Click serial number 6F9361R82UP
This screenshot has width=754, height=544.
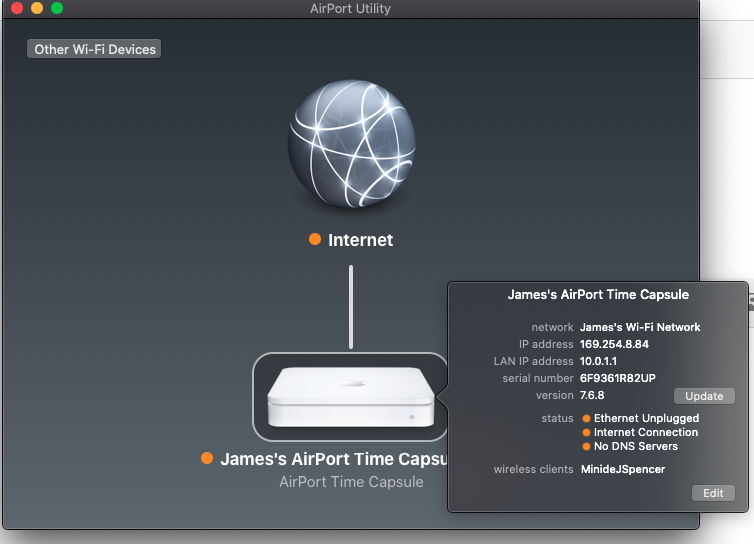pyautogui.click(x=617, y=378)
